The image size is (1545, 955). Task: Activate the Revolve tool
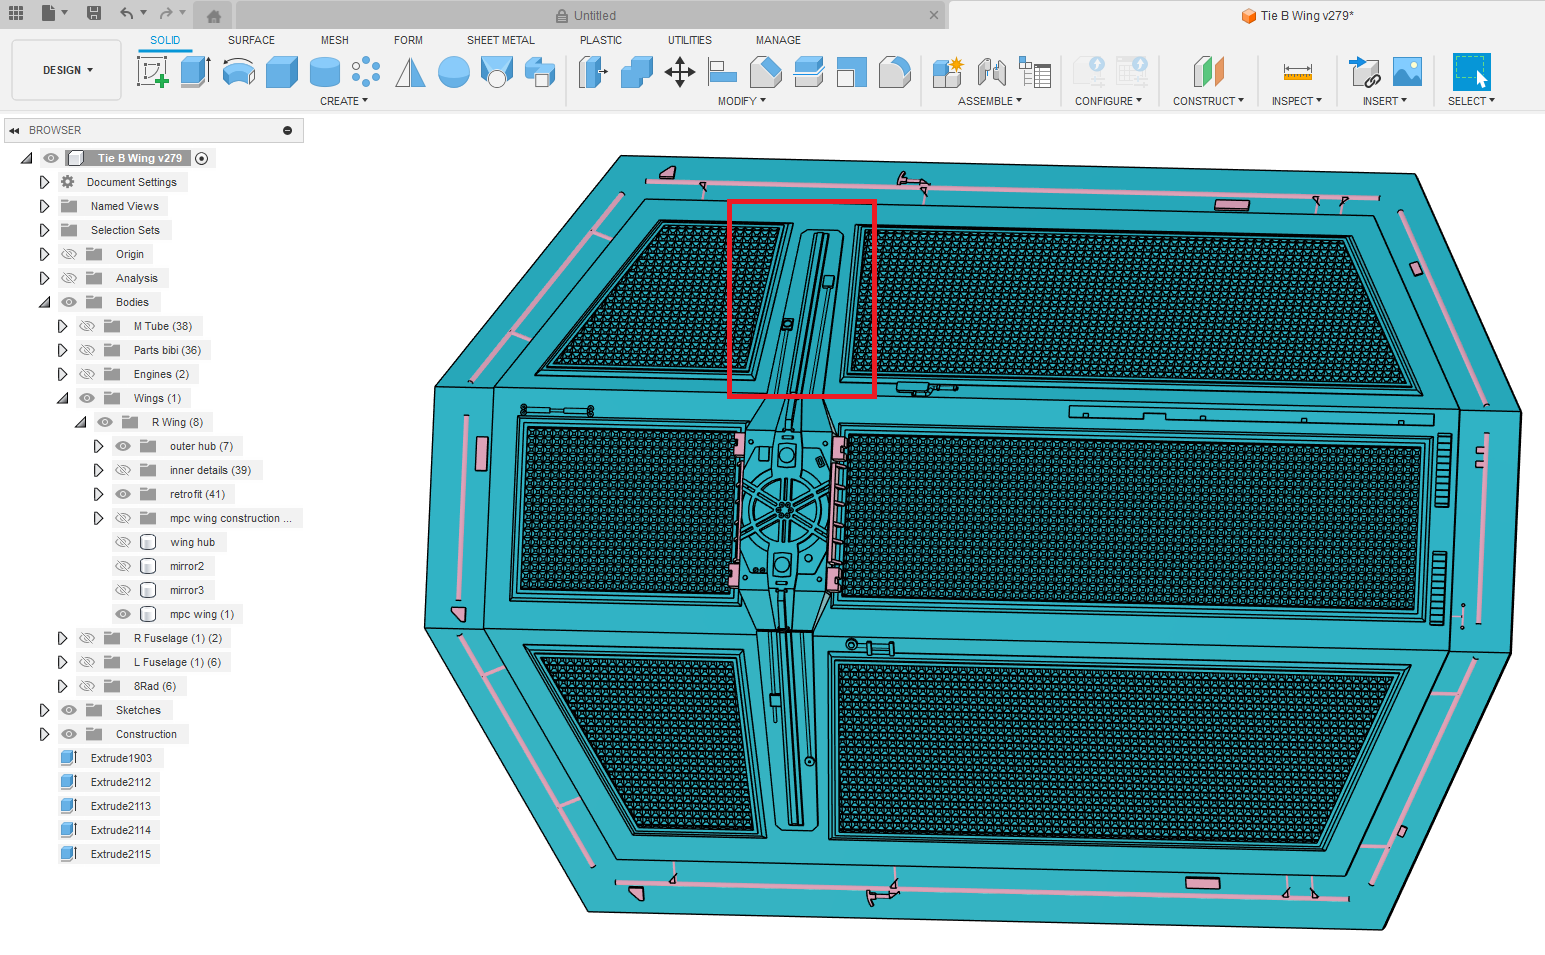point(238,72)
